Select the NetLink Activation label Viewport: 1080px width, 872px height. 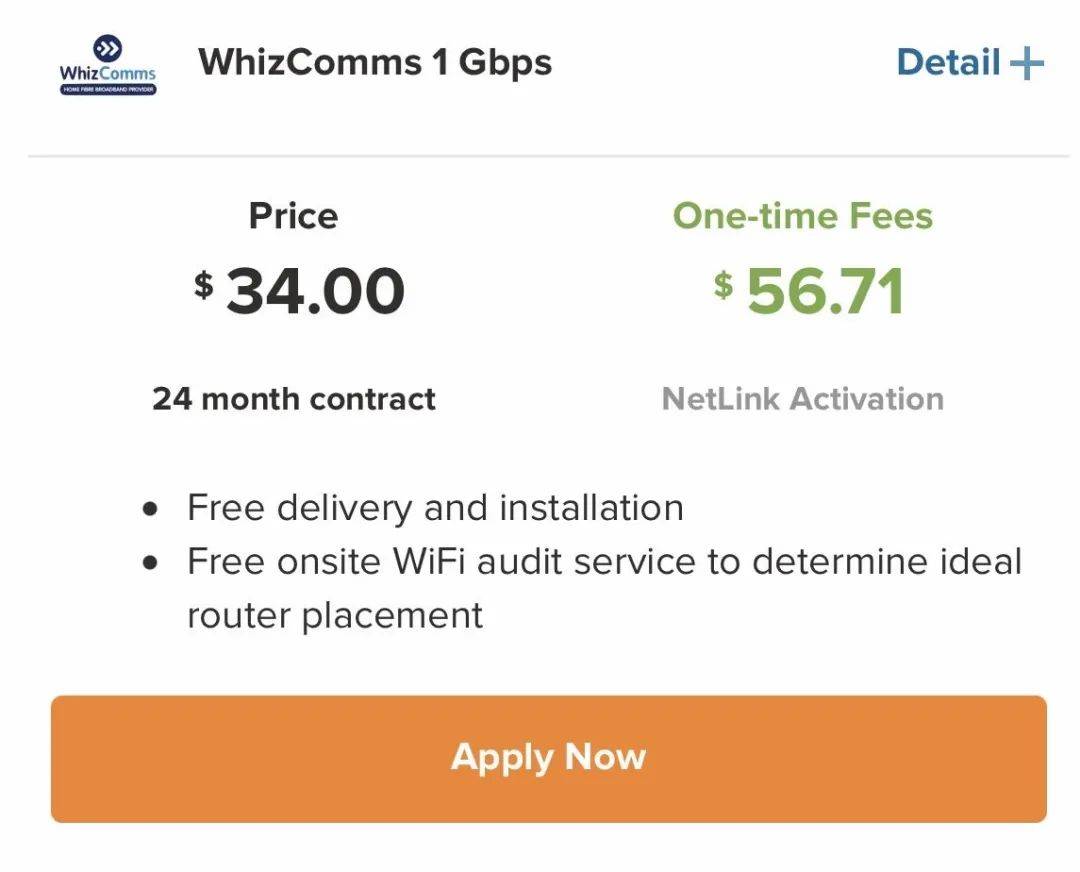(x=802, y=399)
